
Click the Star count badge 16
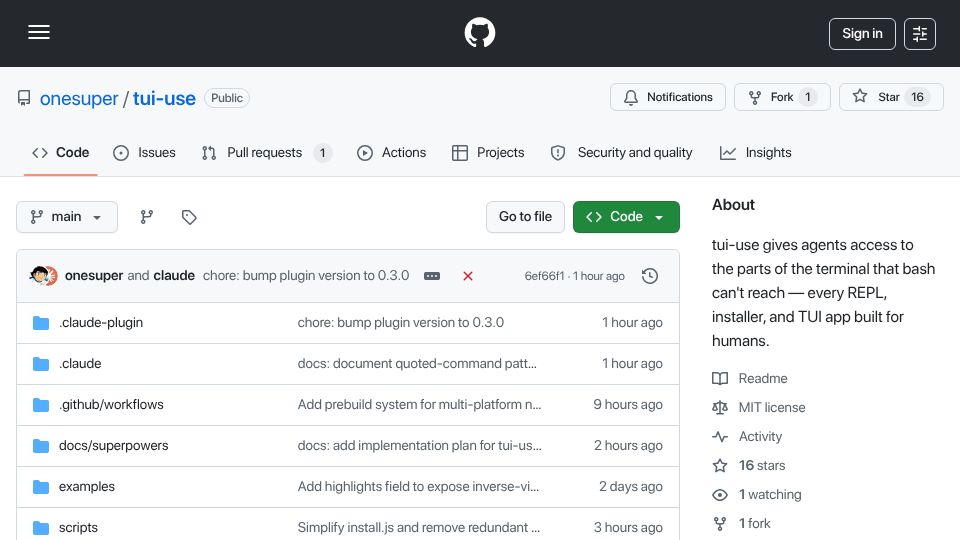coord(917,97)
